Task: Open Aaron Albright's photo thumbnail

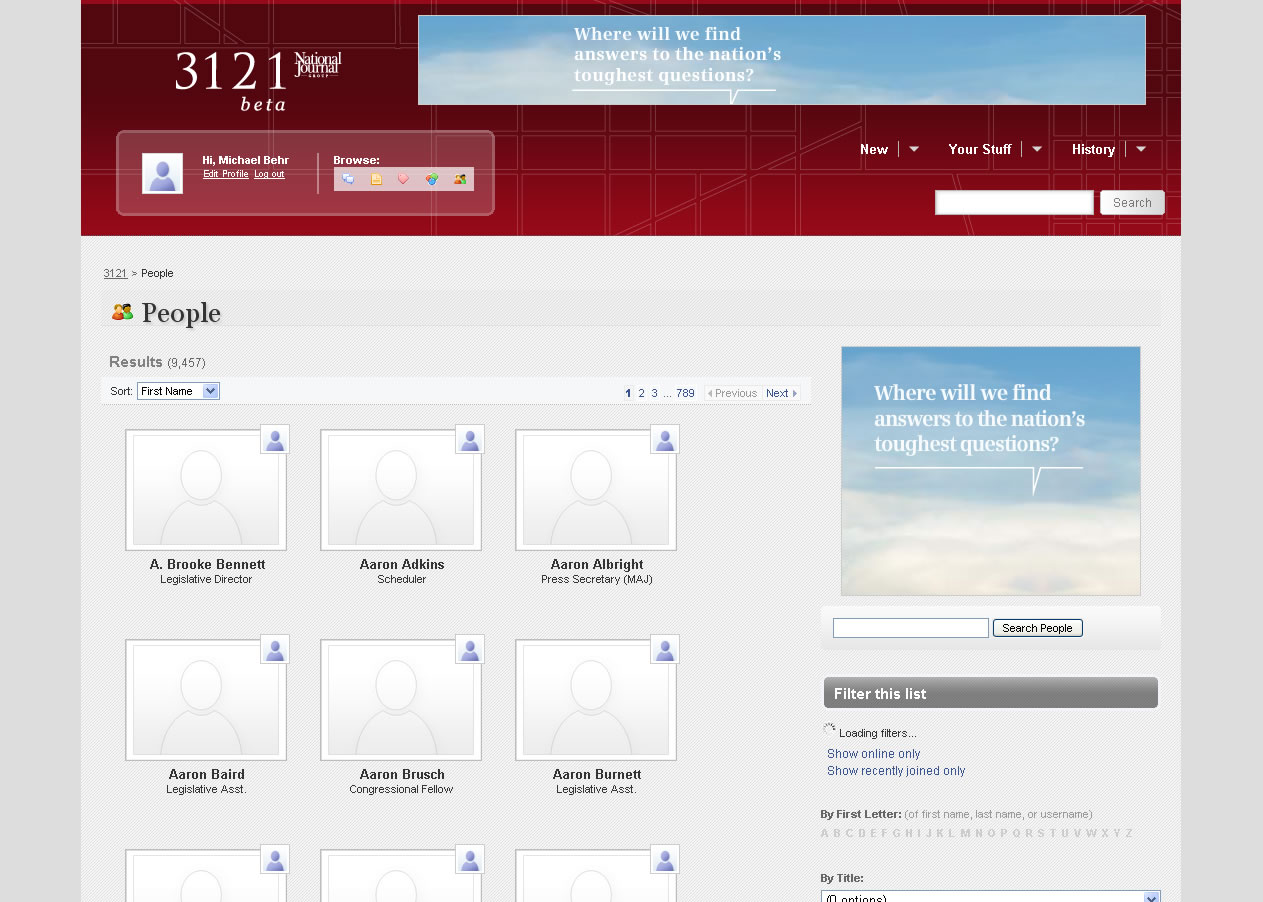Action: [596, 490]
